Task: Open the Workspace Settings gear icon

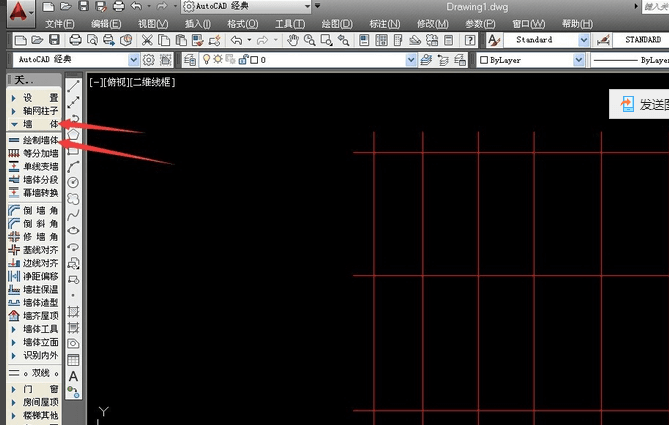Action: (148, 60)
